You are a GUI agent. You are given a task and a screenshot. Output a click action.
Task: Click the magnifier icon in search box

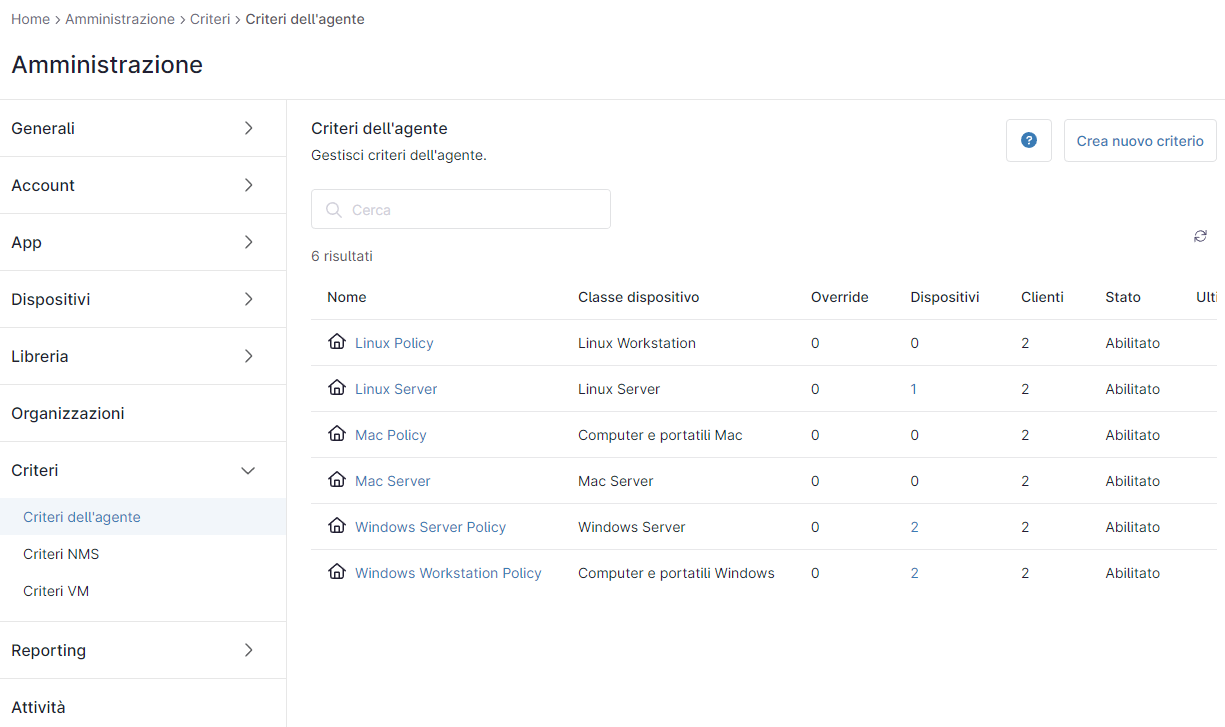coord(334,210)
